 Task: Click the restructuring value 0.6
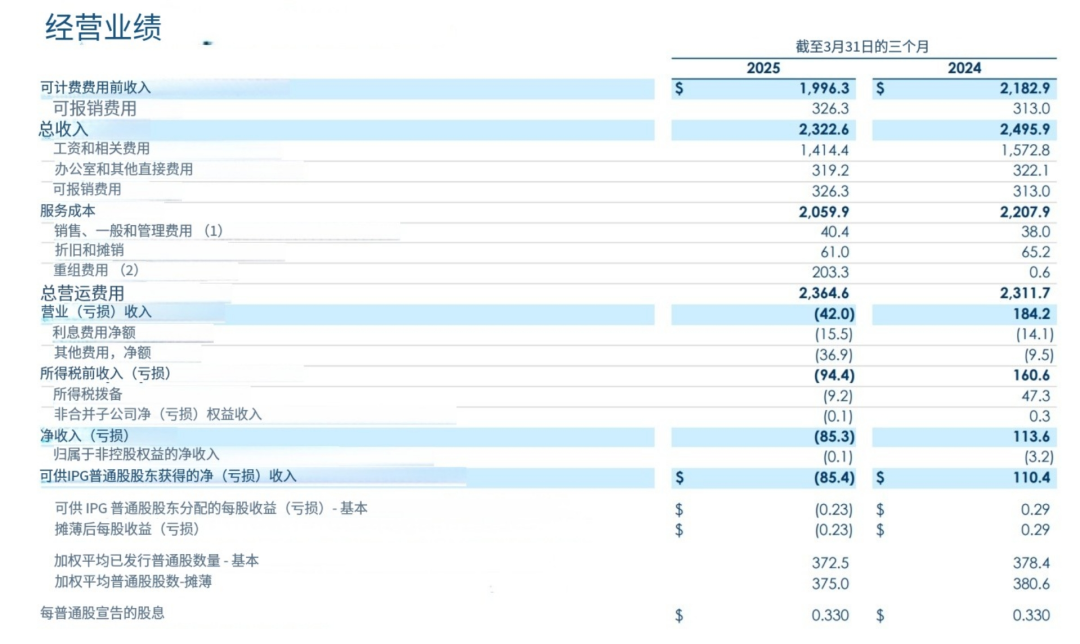tap(1039, 273)
